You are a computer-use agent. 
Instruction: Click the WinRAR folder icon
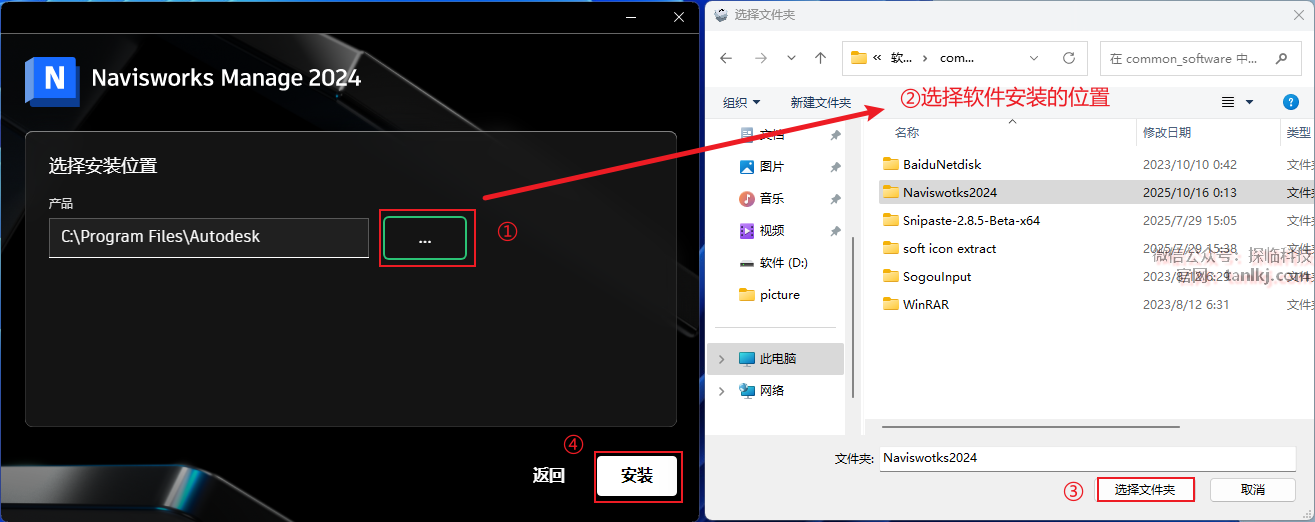click(891, 304)
